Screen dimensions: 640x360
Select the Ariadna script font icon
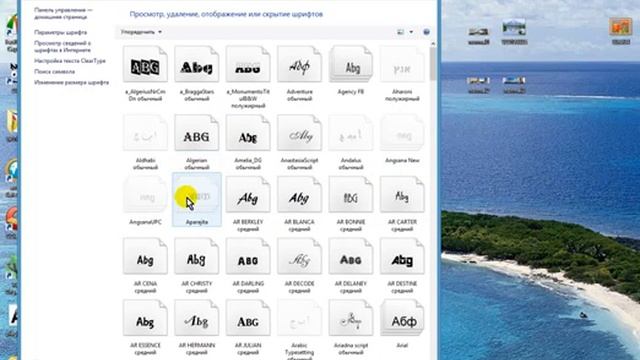(x=351, y=318)
